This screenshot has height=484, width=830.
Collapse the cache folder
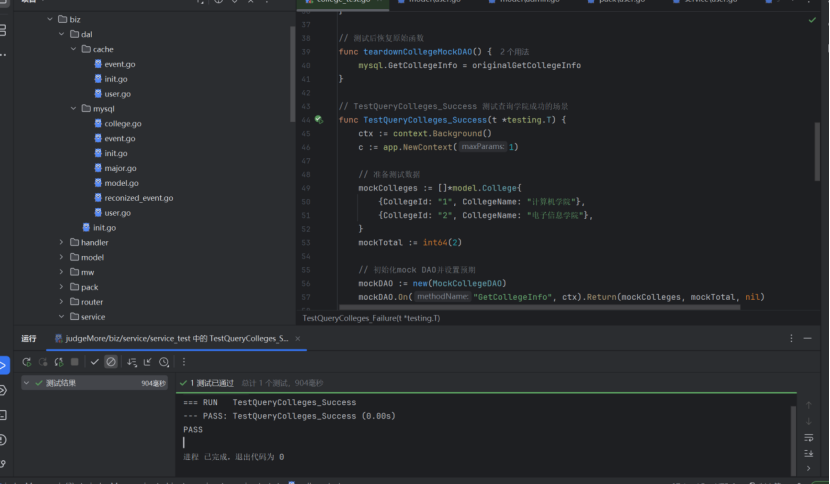tap(73, 49)
